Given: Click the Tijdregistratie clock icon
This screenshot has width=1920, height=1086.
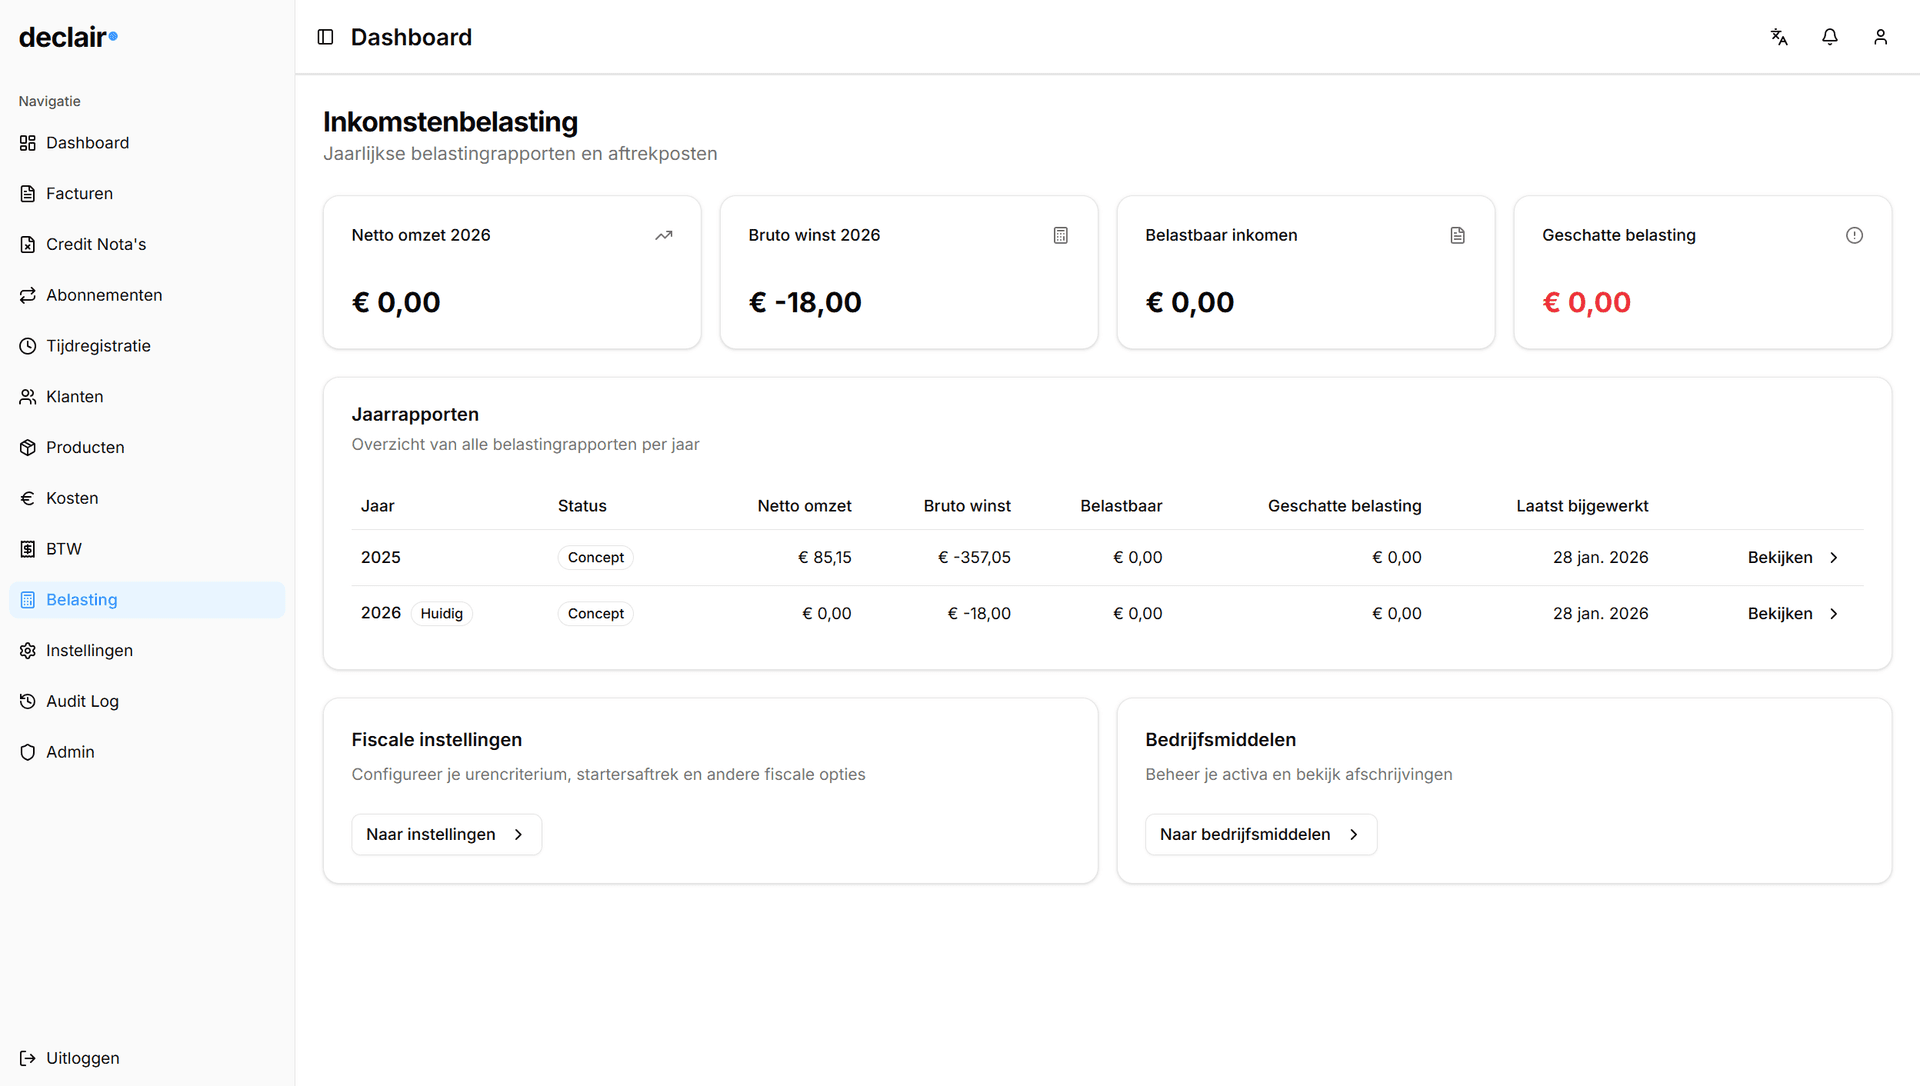Looking at the screenshot, I should [x=28, y=346].
